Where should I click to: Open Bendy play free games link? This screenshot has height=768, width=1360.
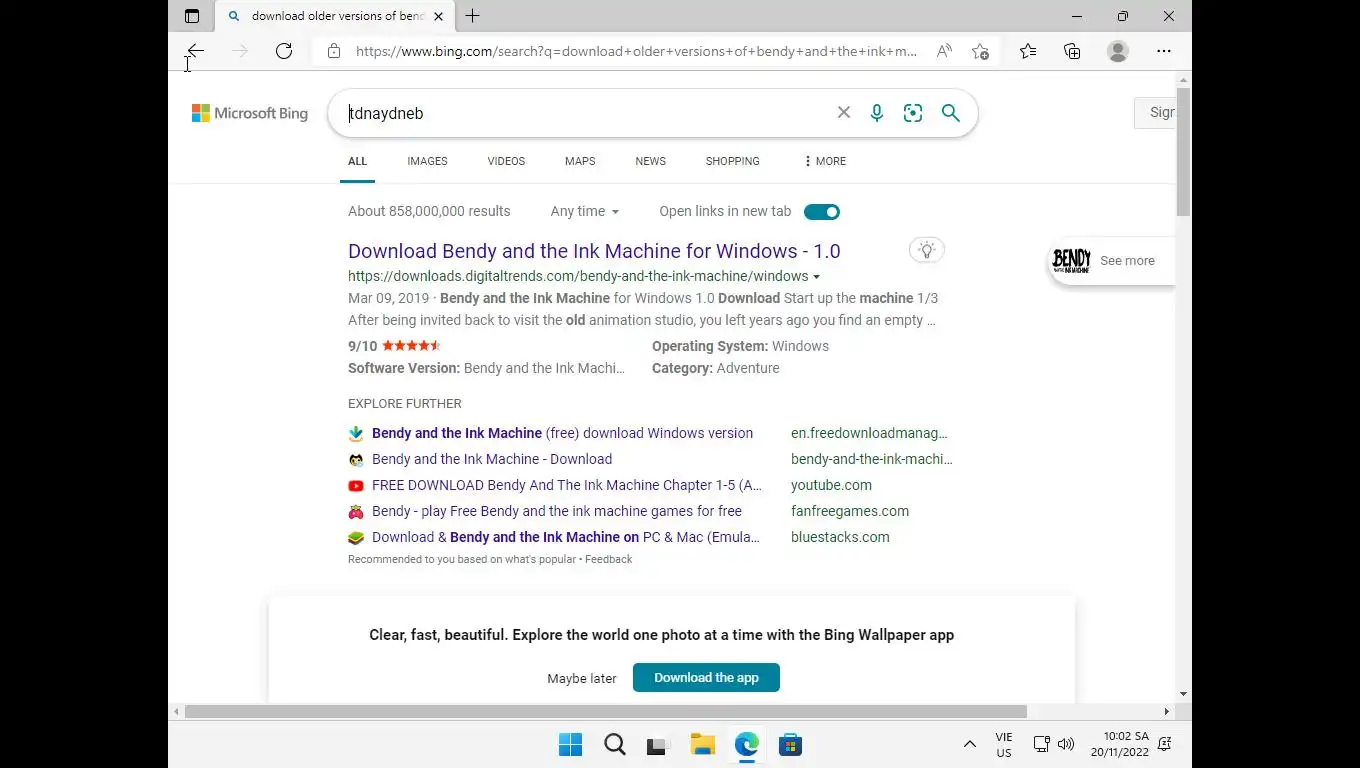click(x=557, y=511)
